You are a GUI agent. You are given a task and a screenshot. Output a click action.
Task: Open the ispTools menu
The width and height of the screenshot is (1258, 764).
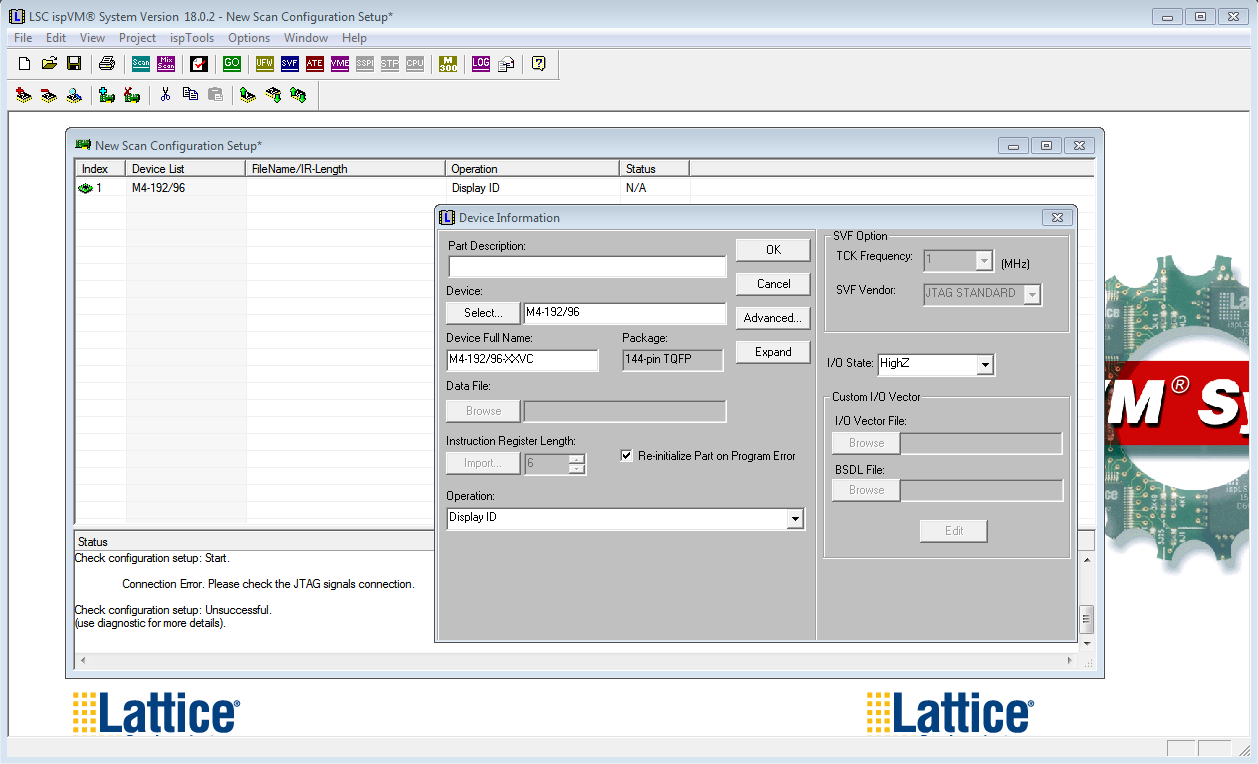pos(192,38)
